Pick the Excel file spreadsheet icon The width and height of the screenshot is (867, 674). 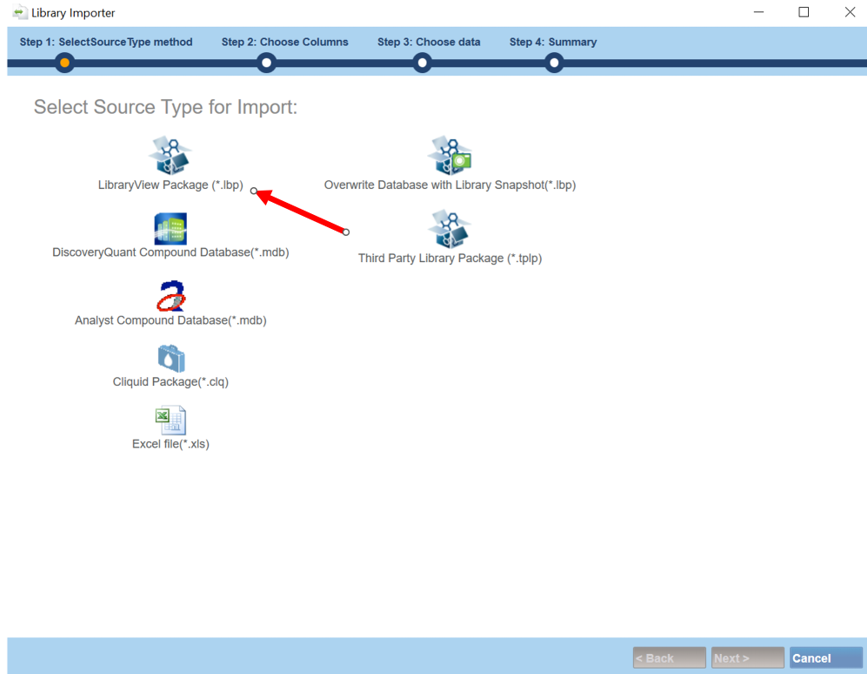point(170,421)
